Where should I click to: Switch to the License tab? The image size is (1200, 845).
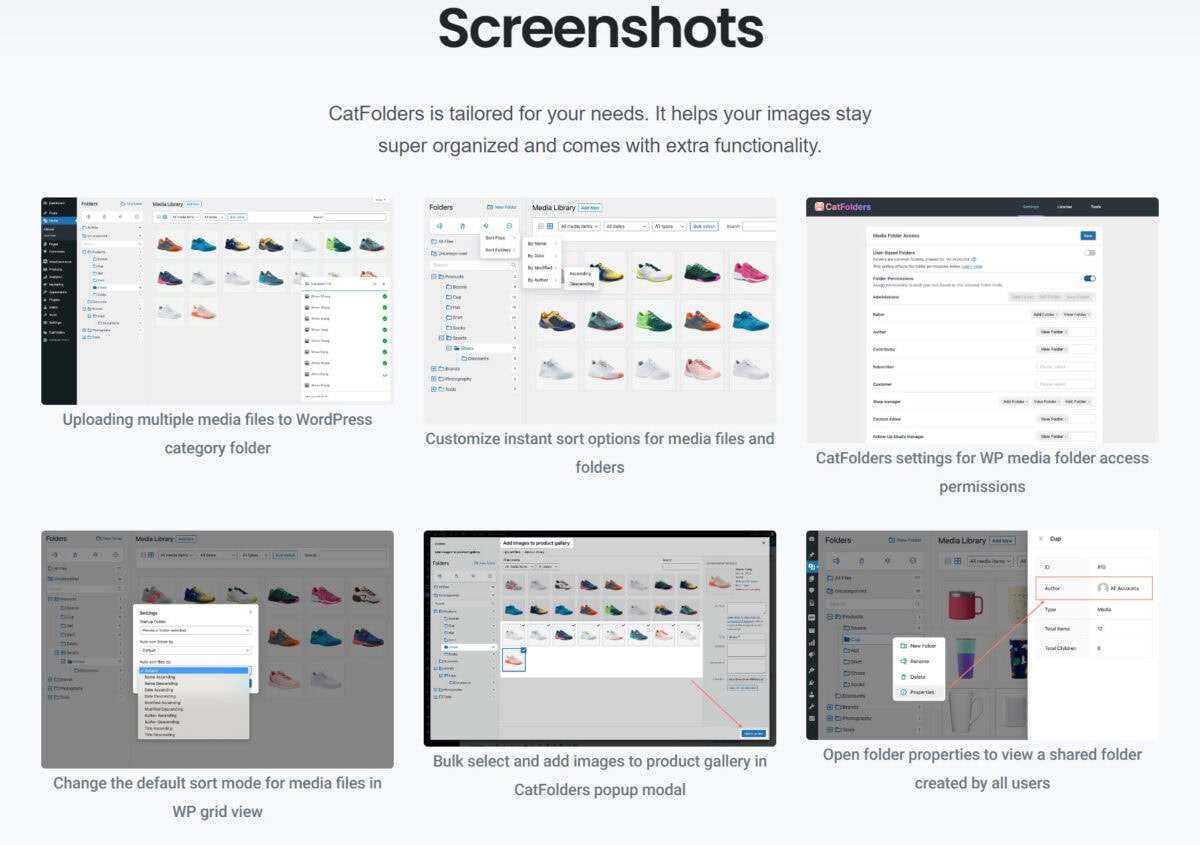tap(1066, 207)
